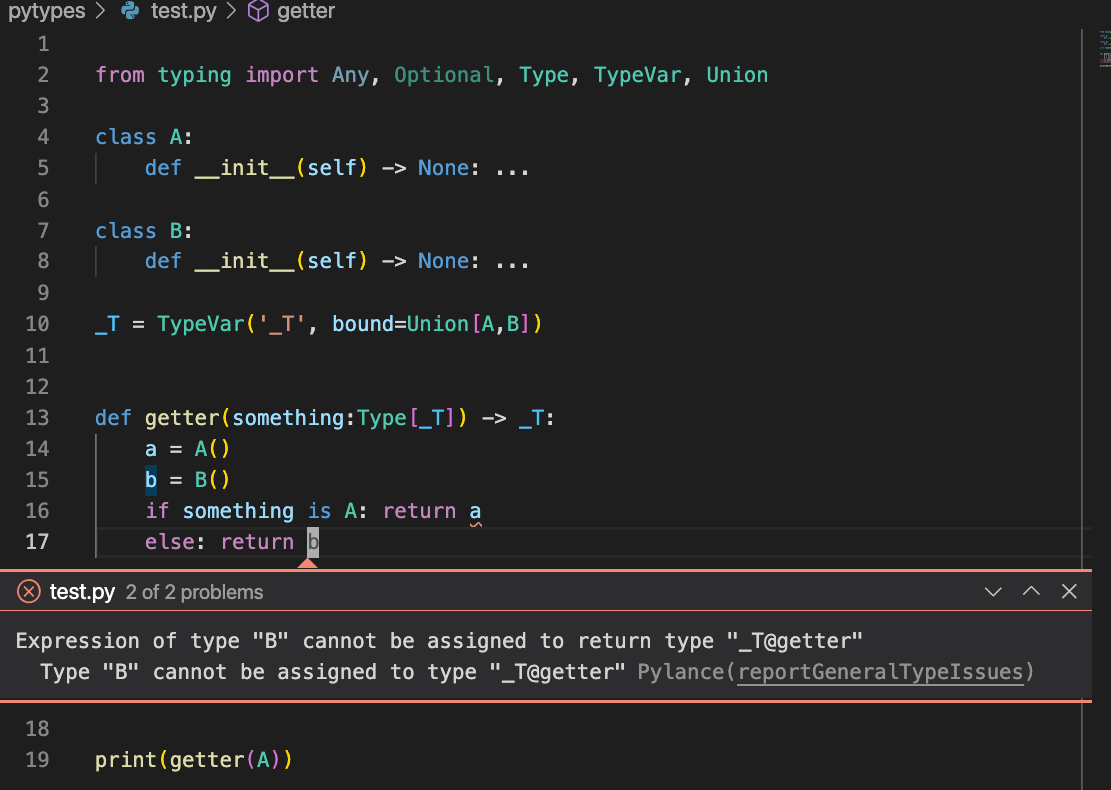Click the down chevron to view next problem
This screenshot has width=1111, height=790.
tap(993, 591)
